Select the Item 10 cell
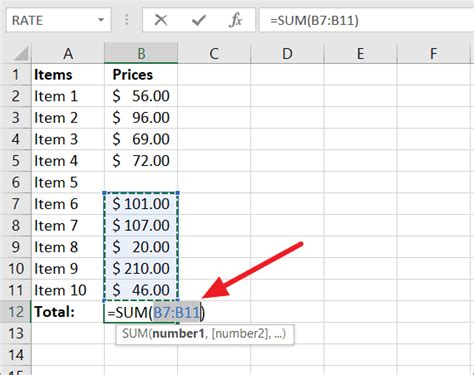This screenshot has width=474, height=375. (68, 290)
